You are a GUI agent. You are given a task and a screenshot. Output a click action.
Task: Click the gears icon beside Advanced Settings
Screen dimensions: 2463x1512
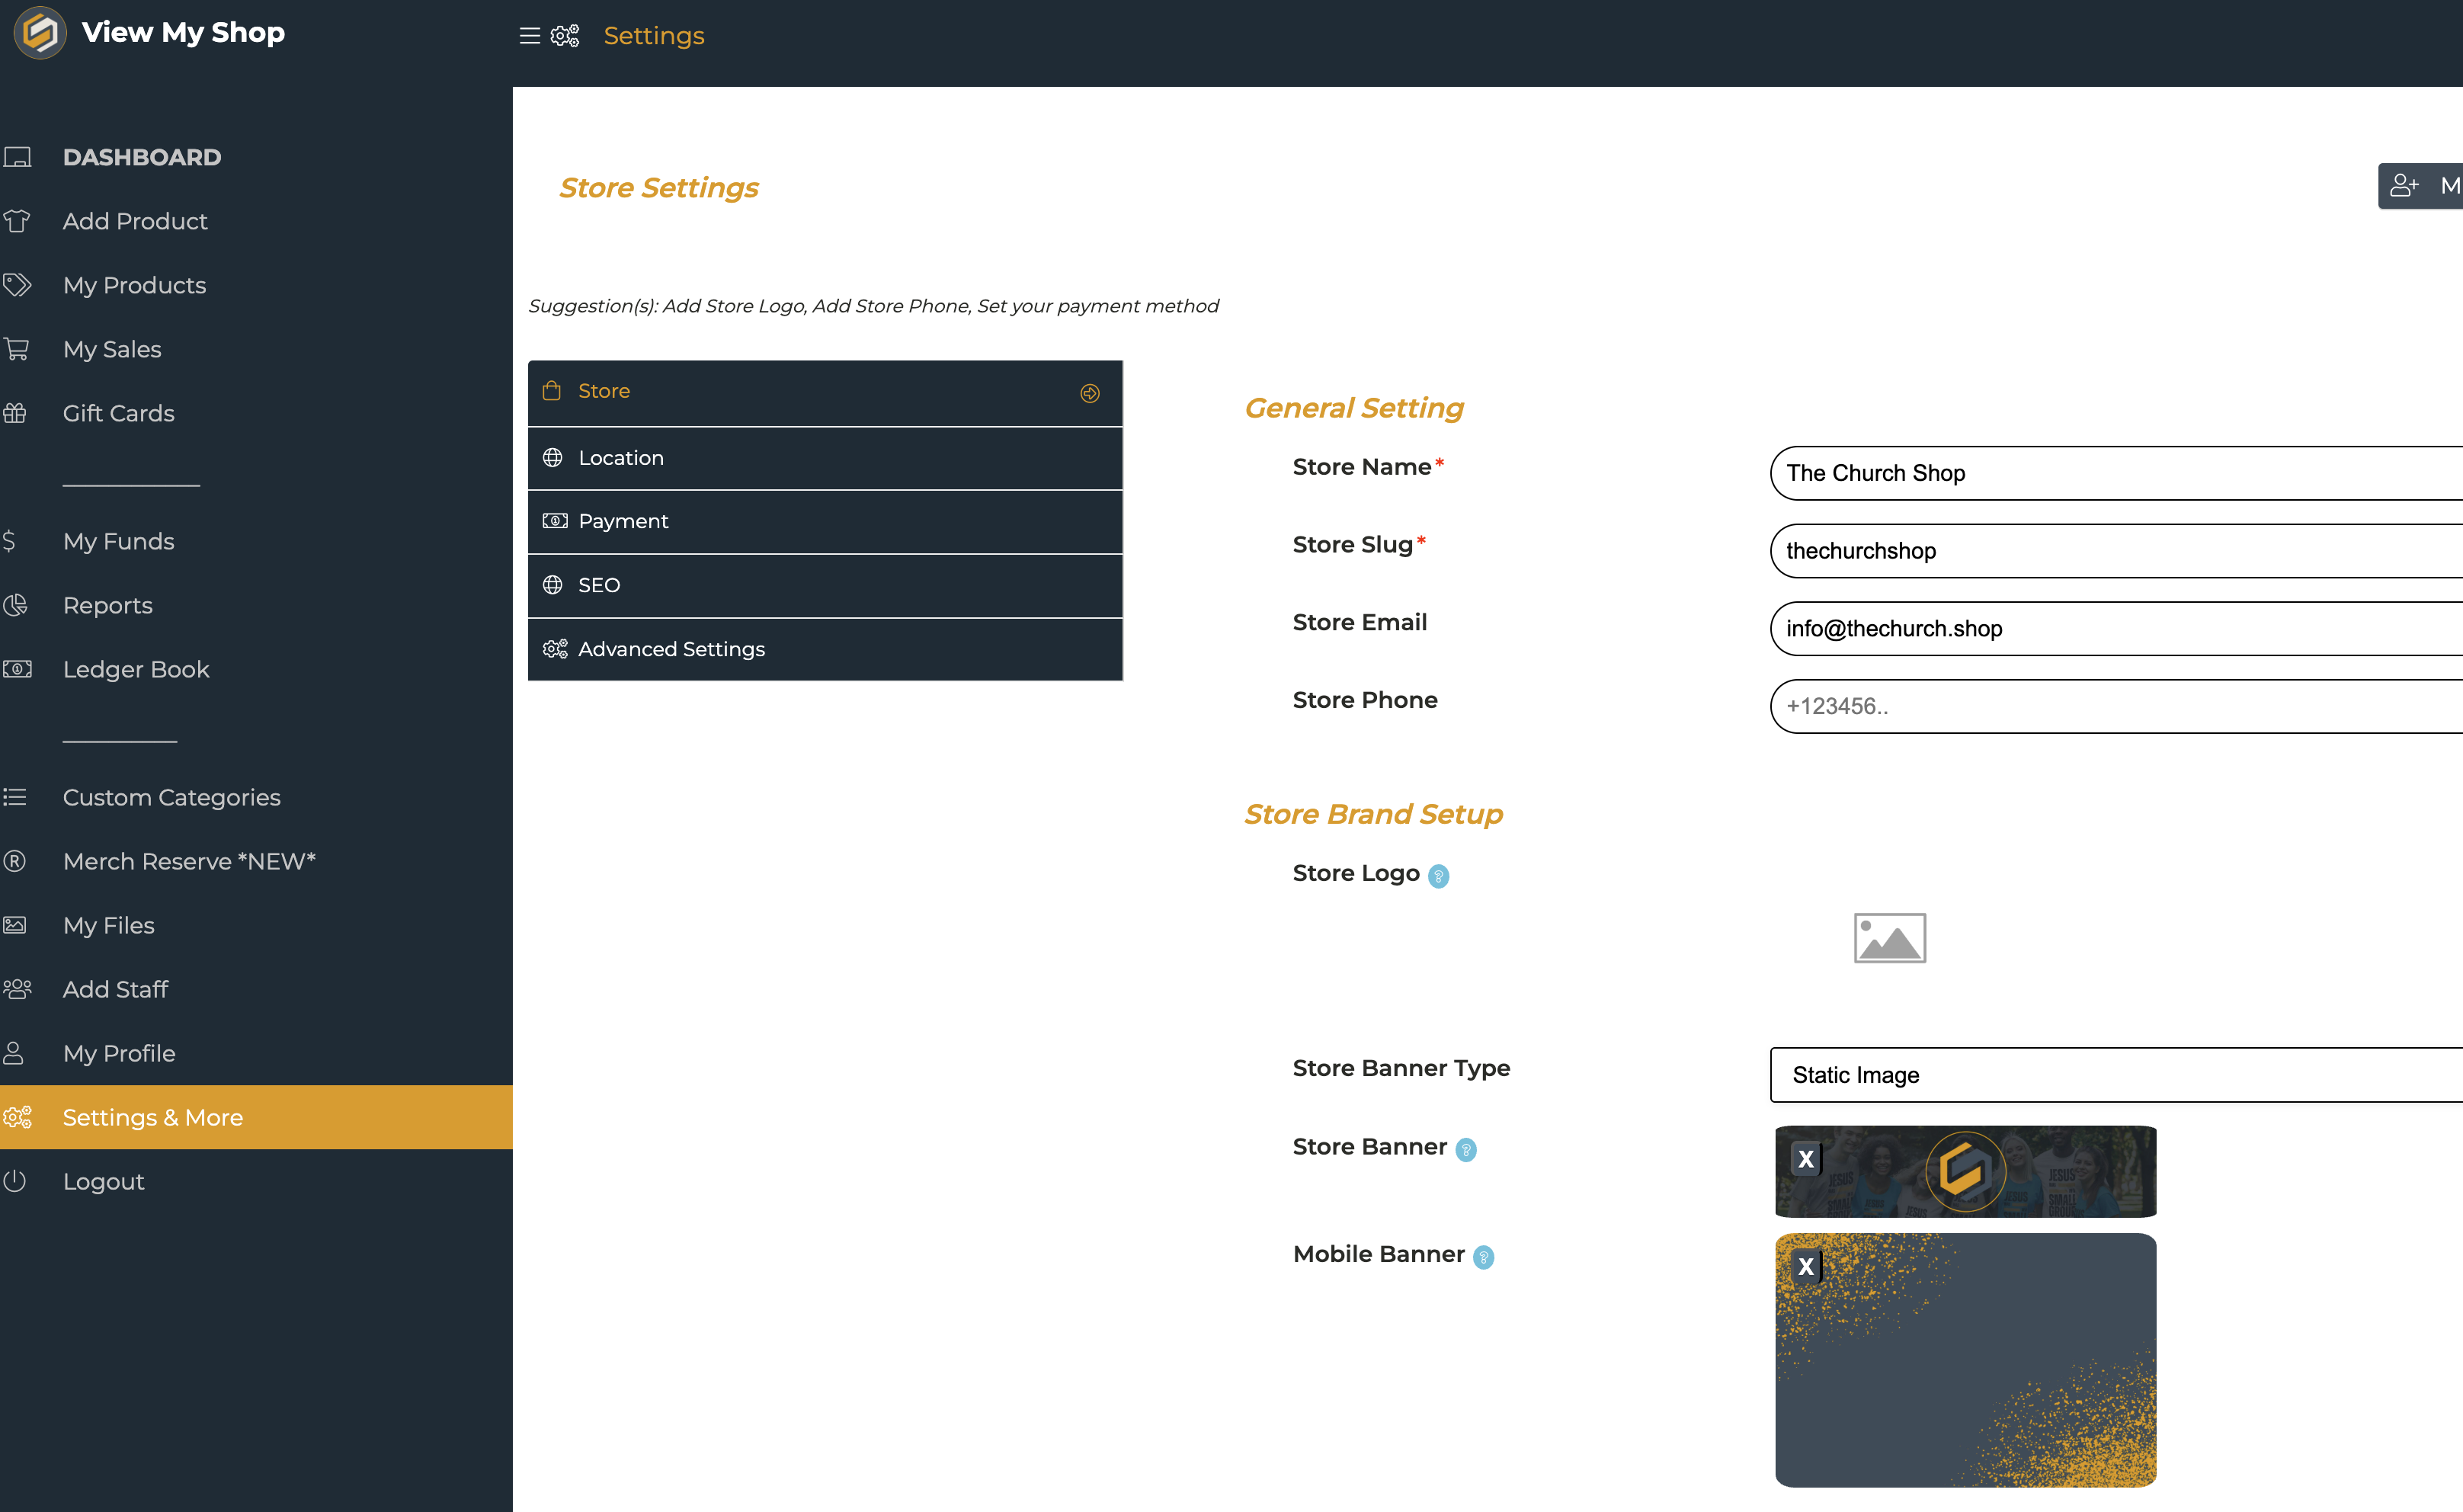coord(555,649)
